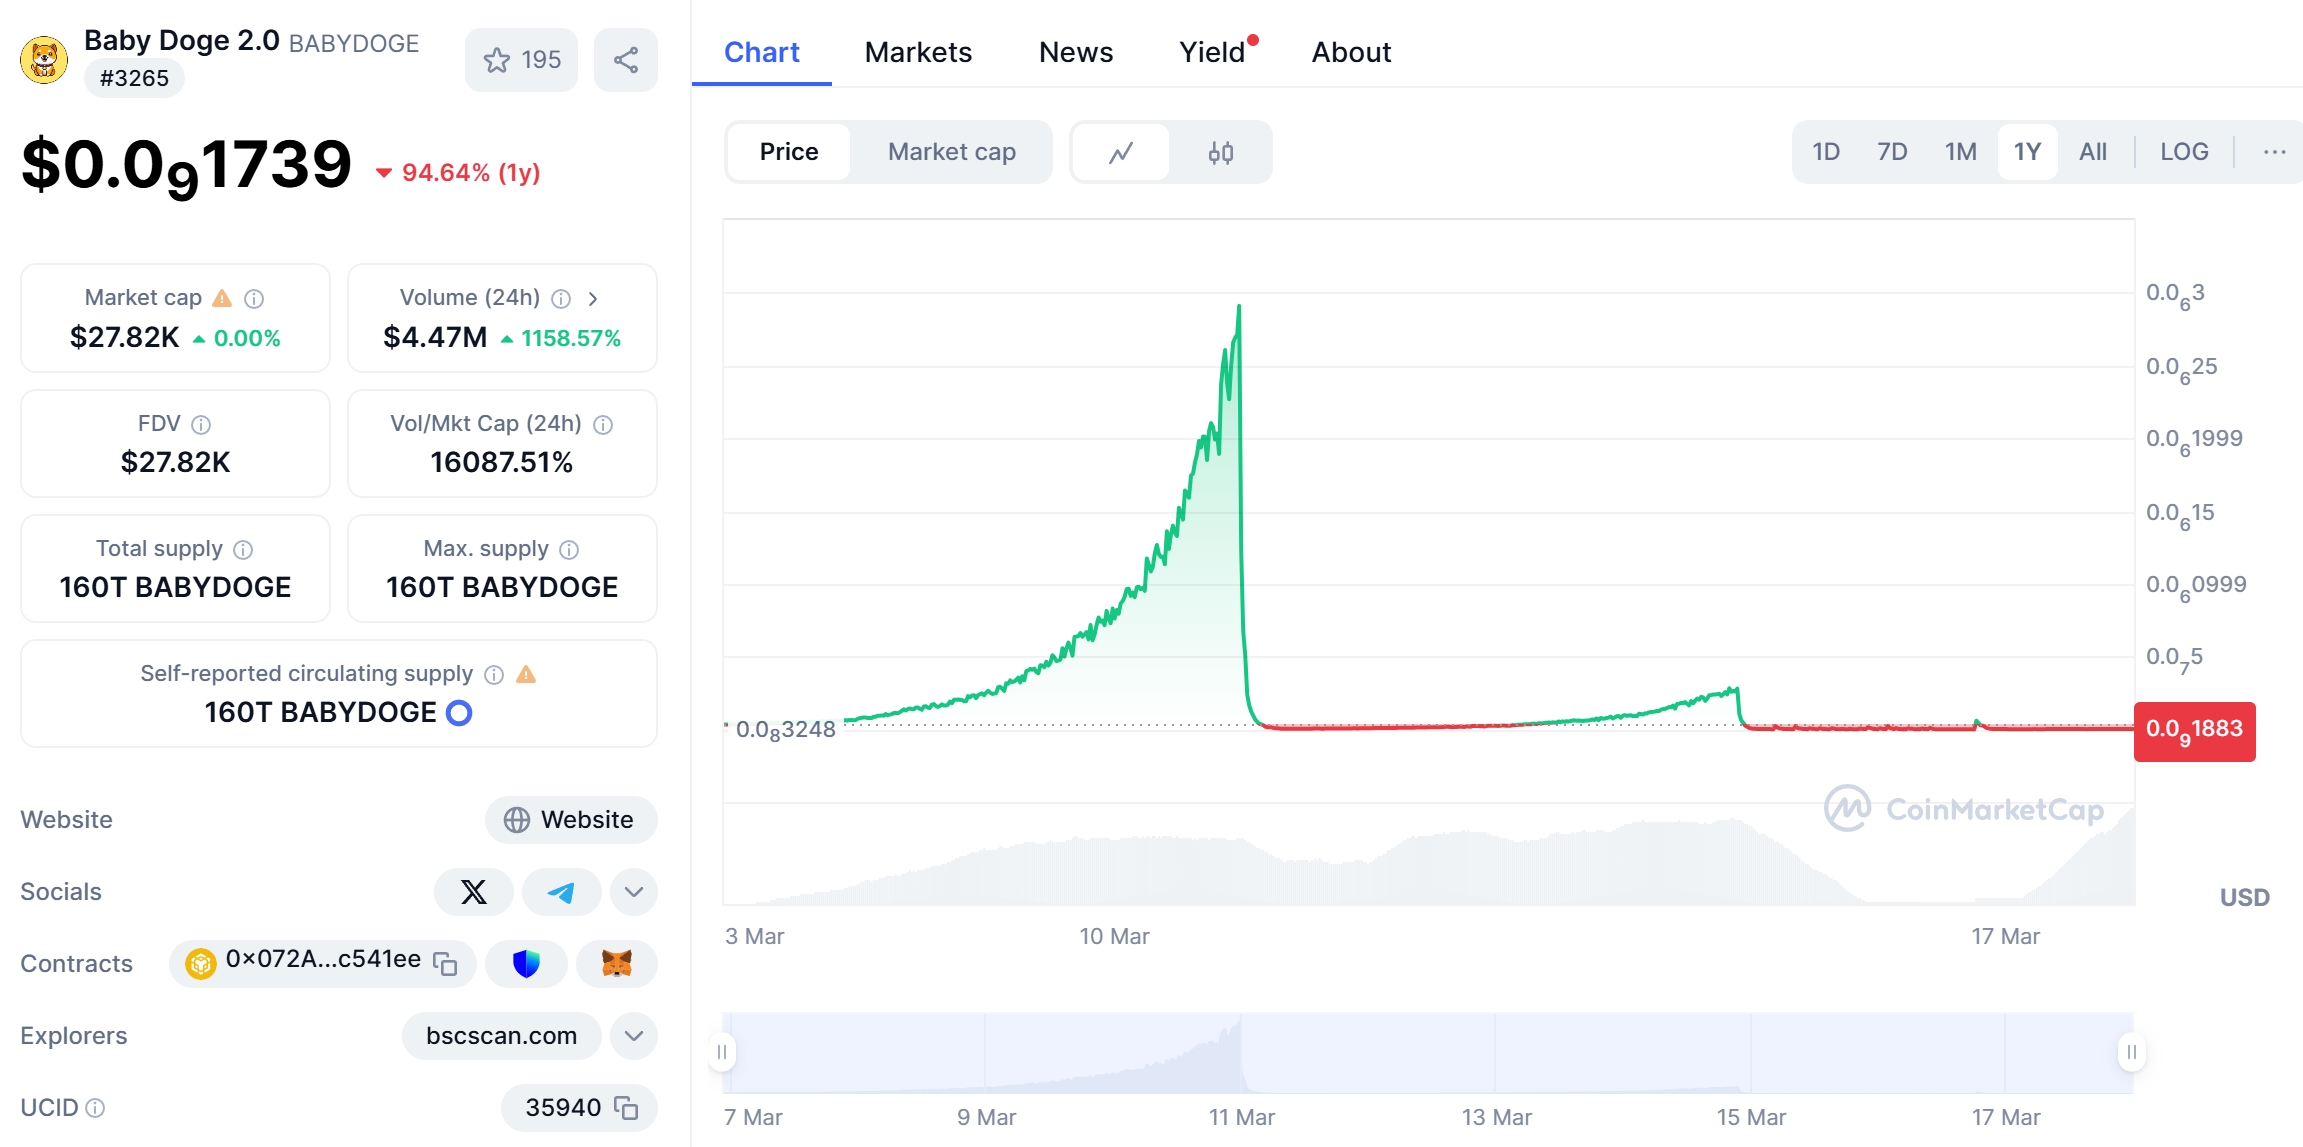
Task: Grab left range slider handle
Action: tap(722, 1052)
